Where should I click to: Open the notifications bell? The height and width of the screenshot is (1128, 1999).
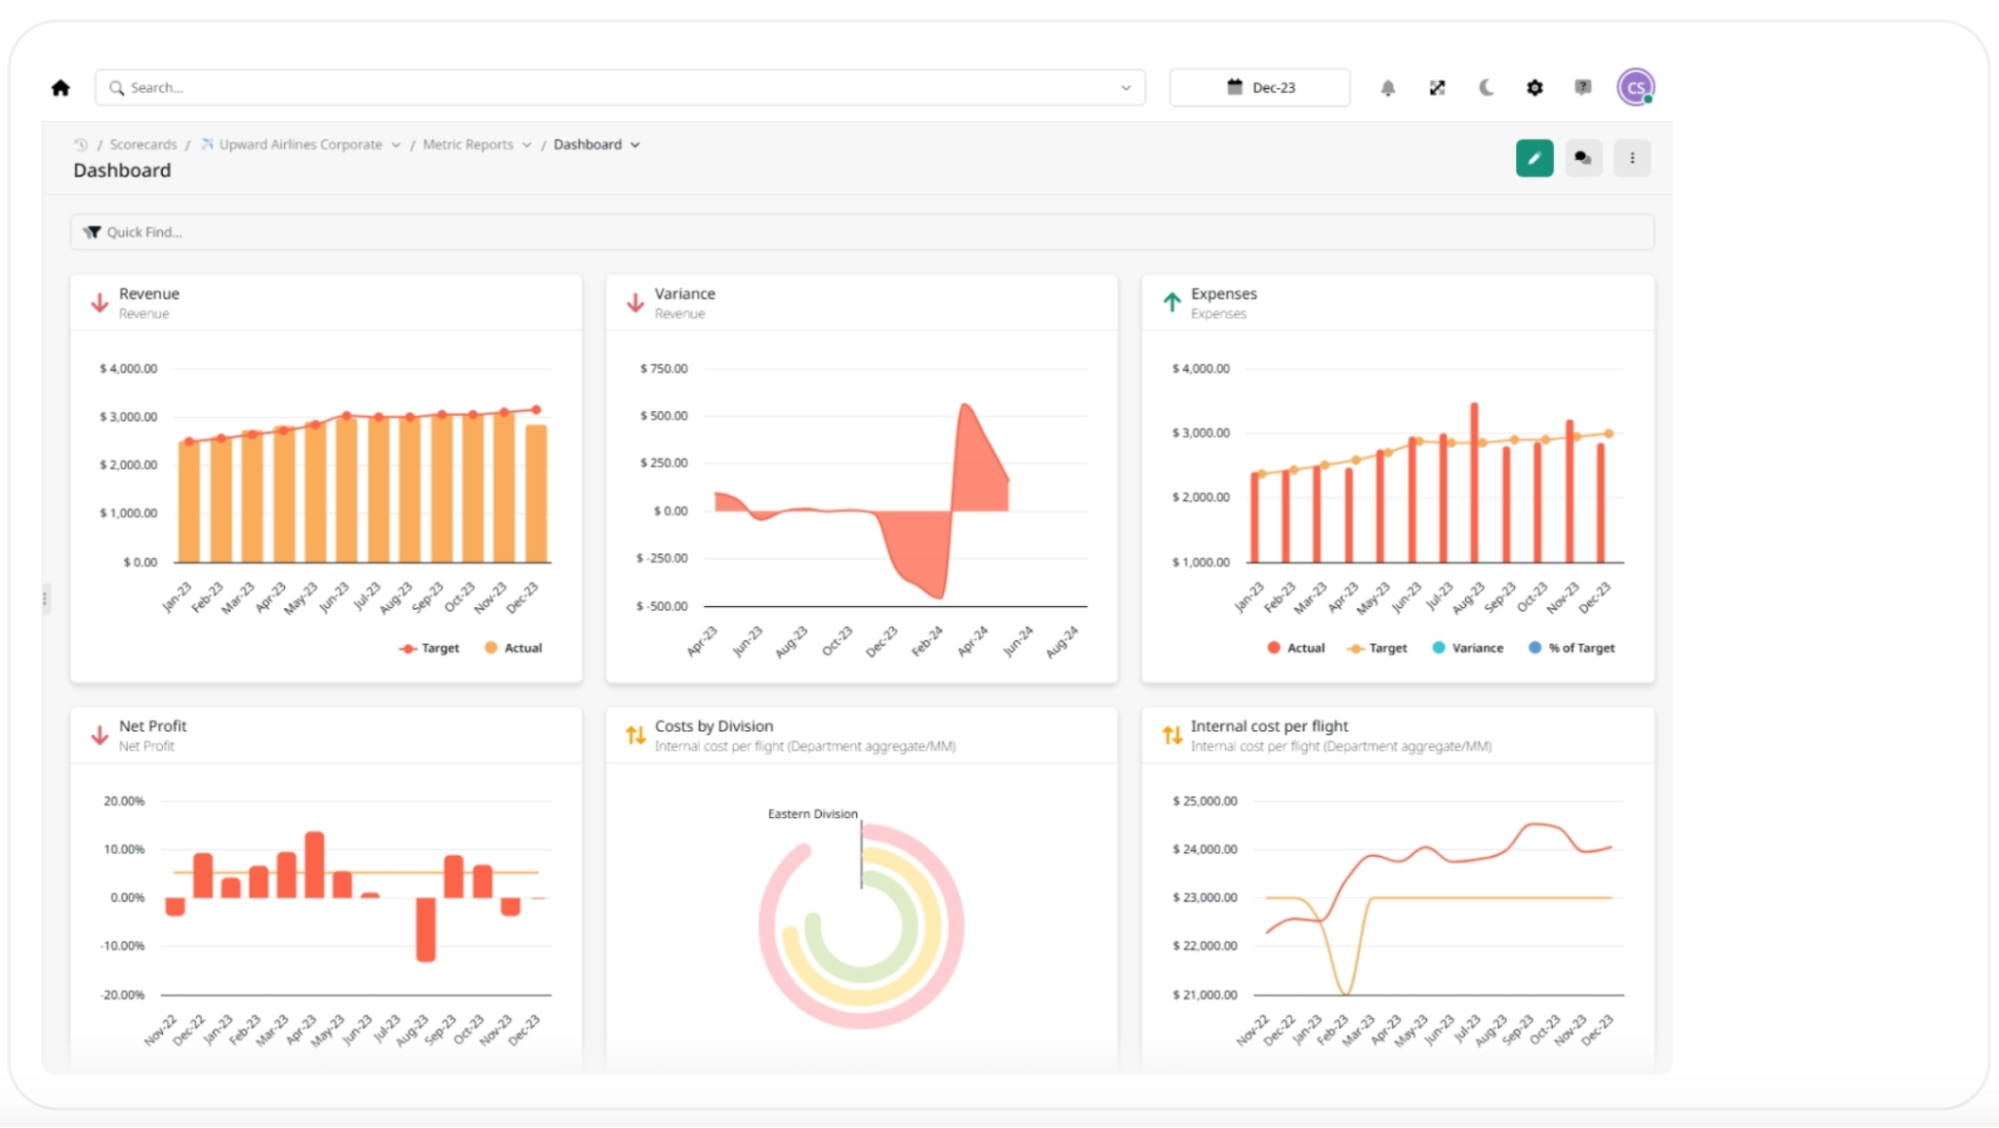[1388, 87]
